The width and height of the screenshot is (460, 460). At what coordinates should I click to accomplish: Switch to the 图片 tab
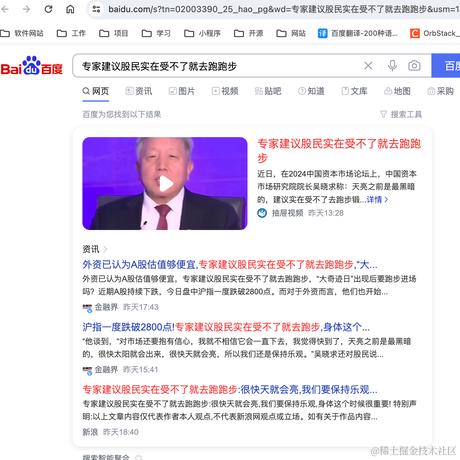pyautogui.click(x=182, y=91)
